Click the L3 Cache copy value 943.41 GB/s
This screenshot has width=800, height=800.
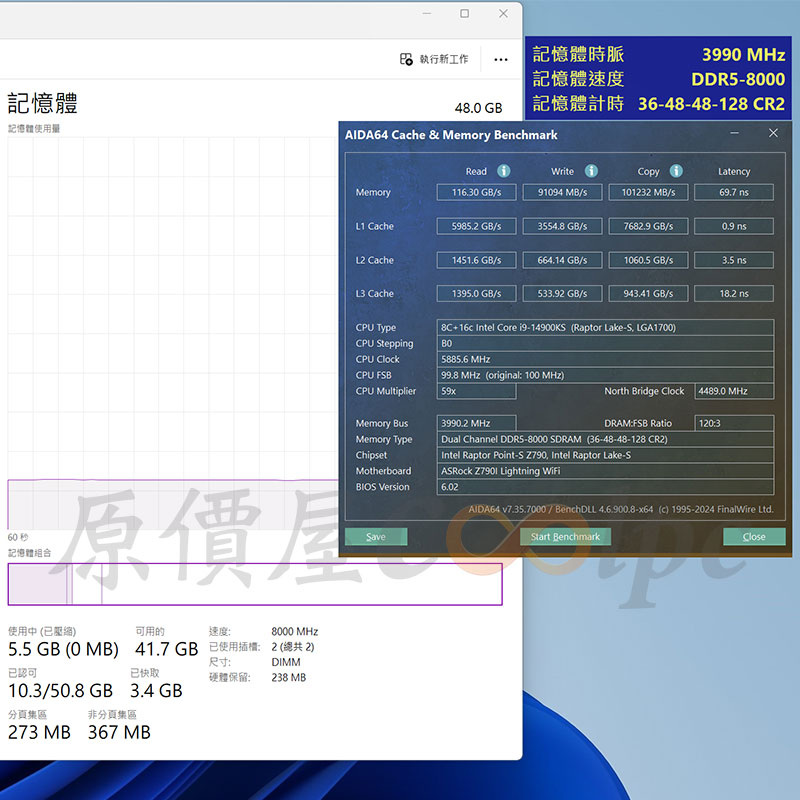coord(648,294)
